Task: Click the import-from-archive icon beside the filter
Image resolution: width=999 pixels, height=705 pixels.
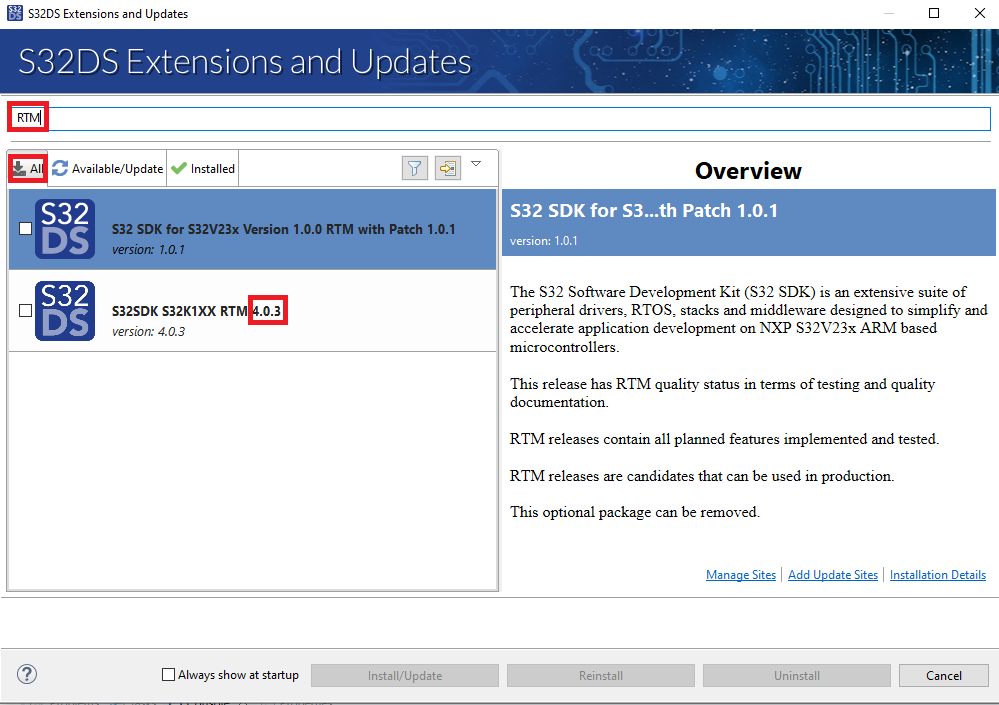Action: click(447, 167)
